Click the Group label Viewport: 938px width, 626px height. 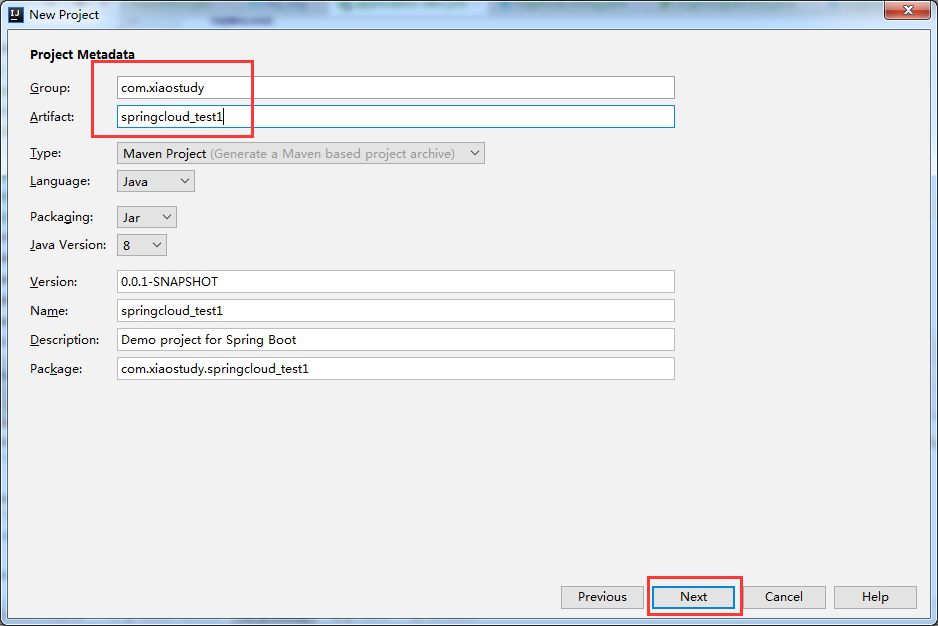click(x=50, y=87)
